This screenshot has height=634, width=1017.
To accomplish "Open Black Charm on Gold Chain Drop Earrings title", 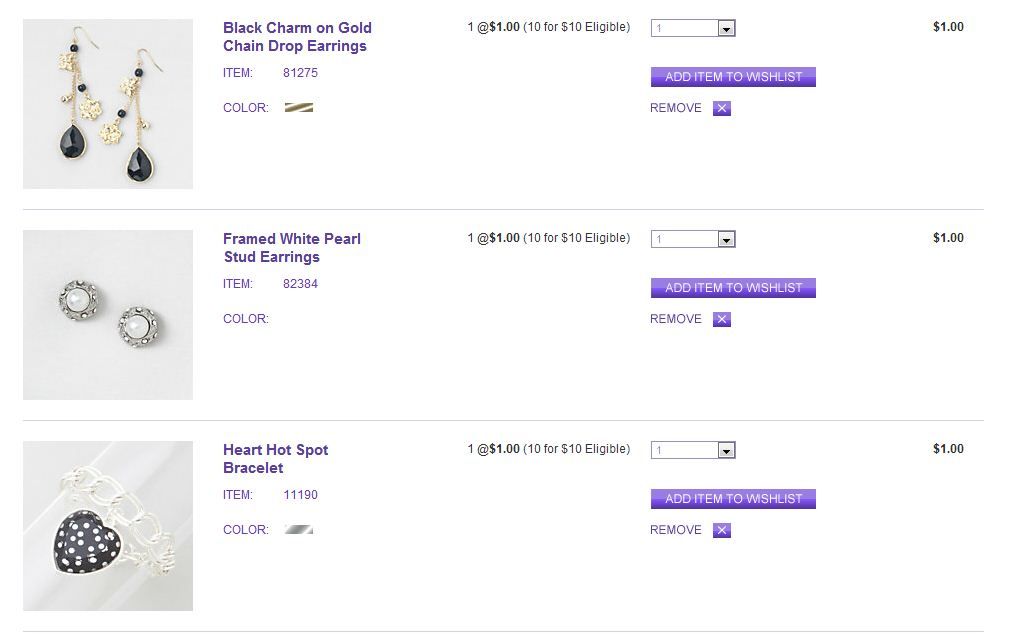I will click(297, 37).
